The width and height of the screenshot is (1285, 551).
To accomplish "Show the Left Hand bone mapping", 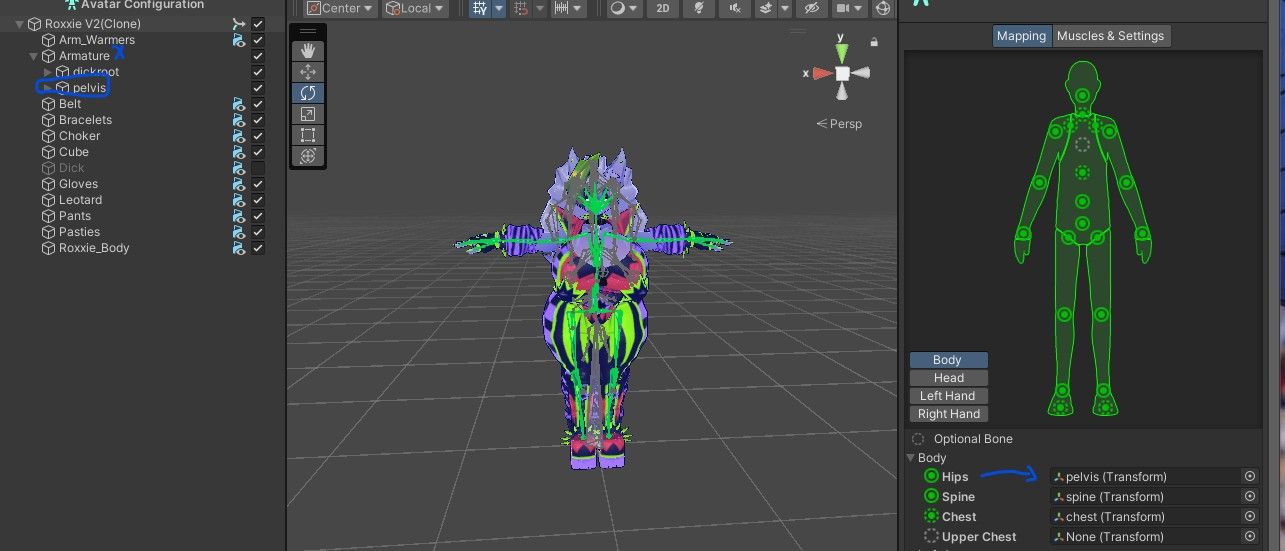I will point(948,396).
